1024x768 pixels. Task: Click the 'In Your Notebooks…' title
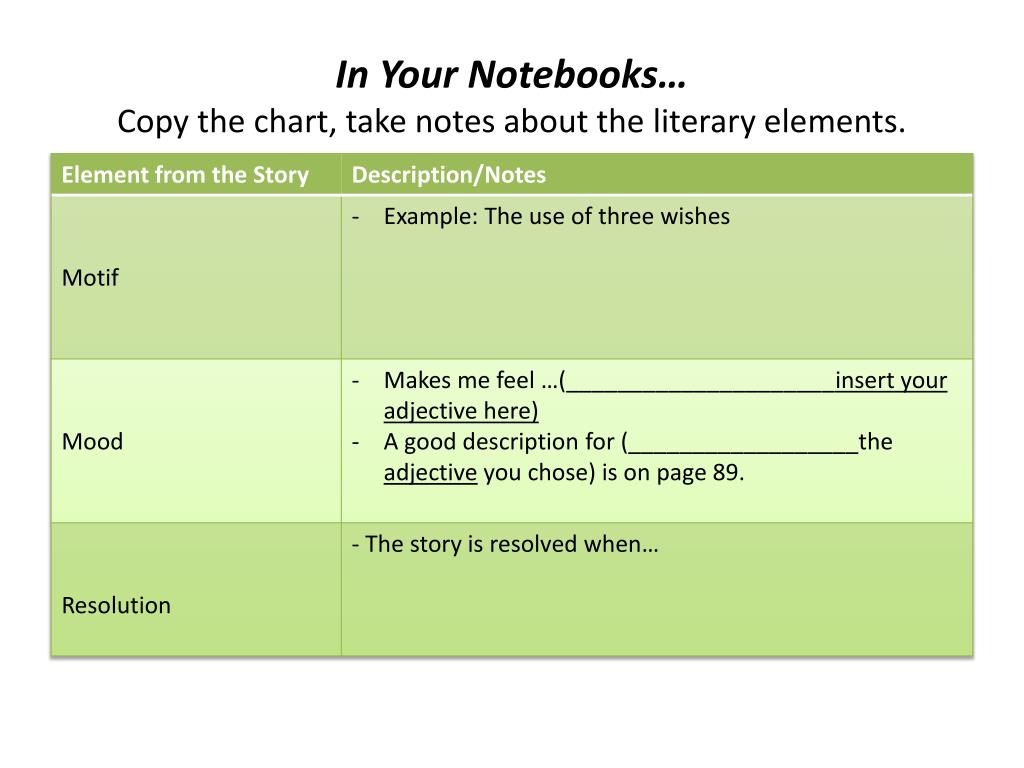(511, 74)
